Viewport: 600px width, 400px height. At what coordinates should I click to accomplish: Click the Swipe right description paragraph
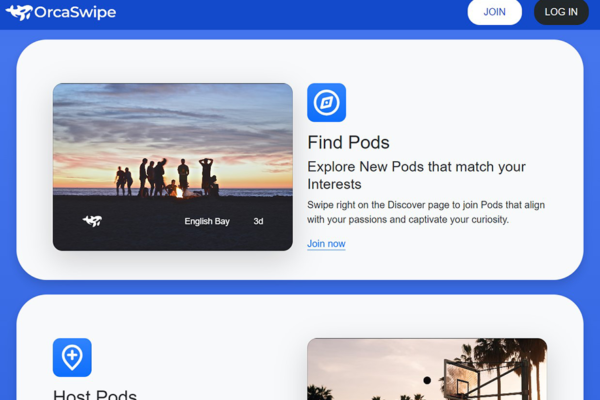point(426,212)
